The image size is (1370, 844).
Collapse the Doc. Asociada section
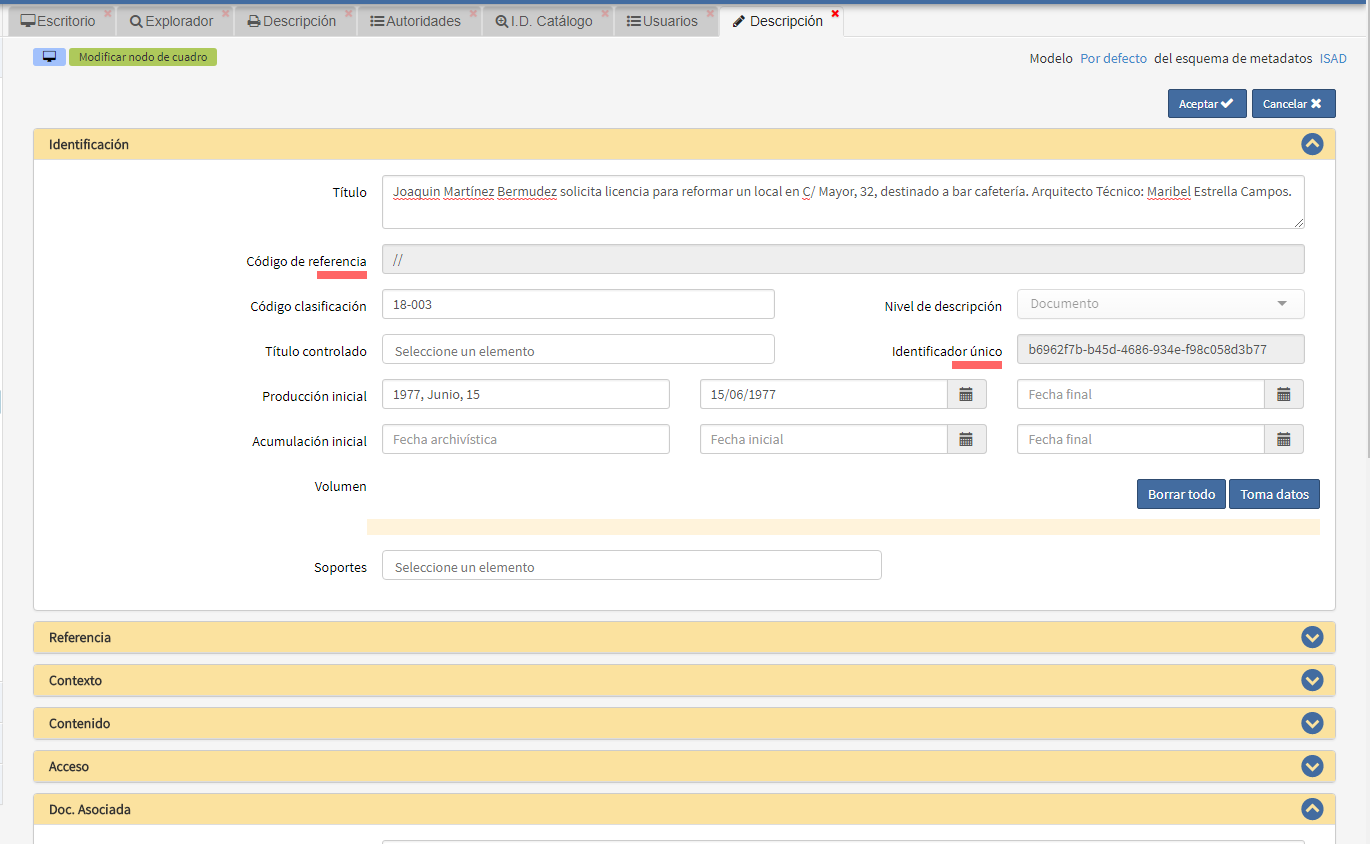point(1312,809)
